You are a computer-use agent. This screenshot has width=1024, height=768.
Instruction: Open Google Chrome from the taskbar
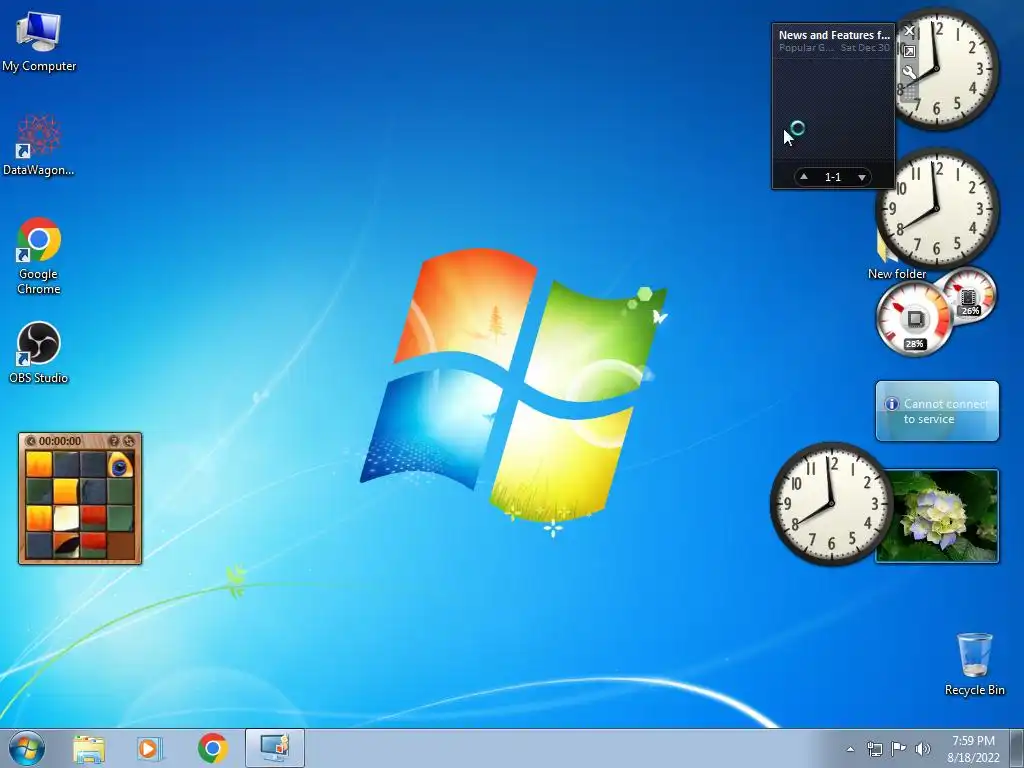(x=213, y=748)
